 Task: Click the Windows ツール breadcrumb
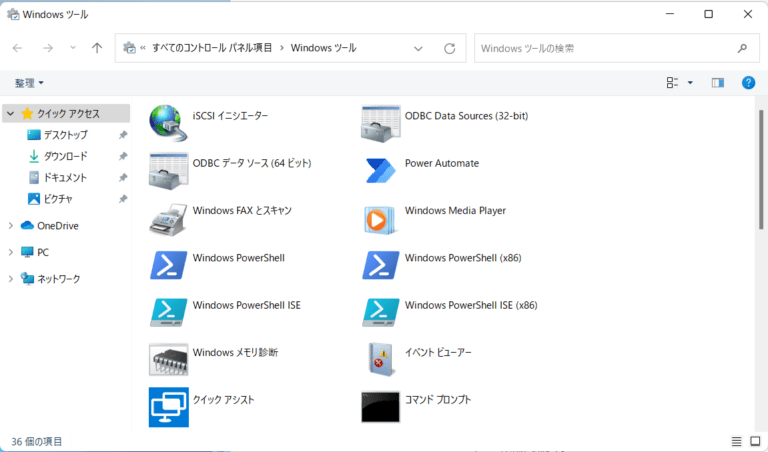[x=323, y=48]
